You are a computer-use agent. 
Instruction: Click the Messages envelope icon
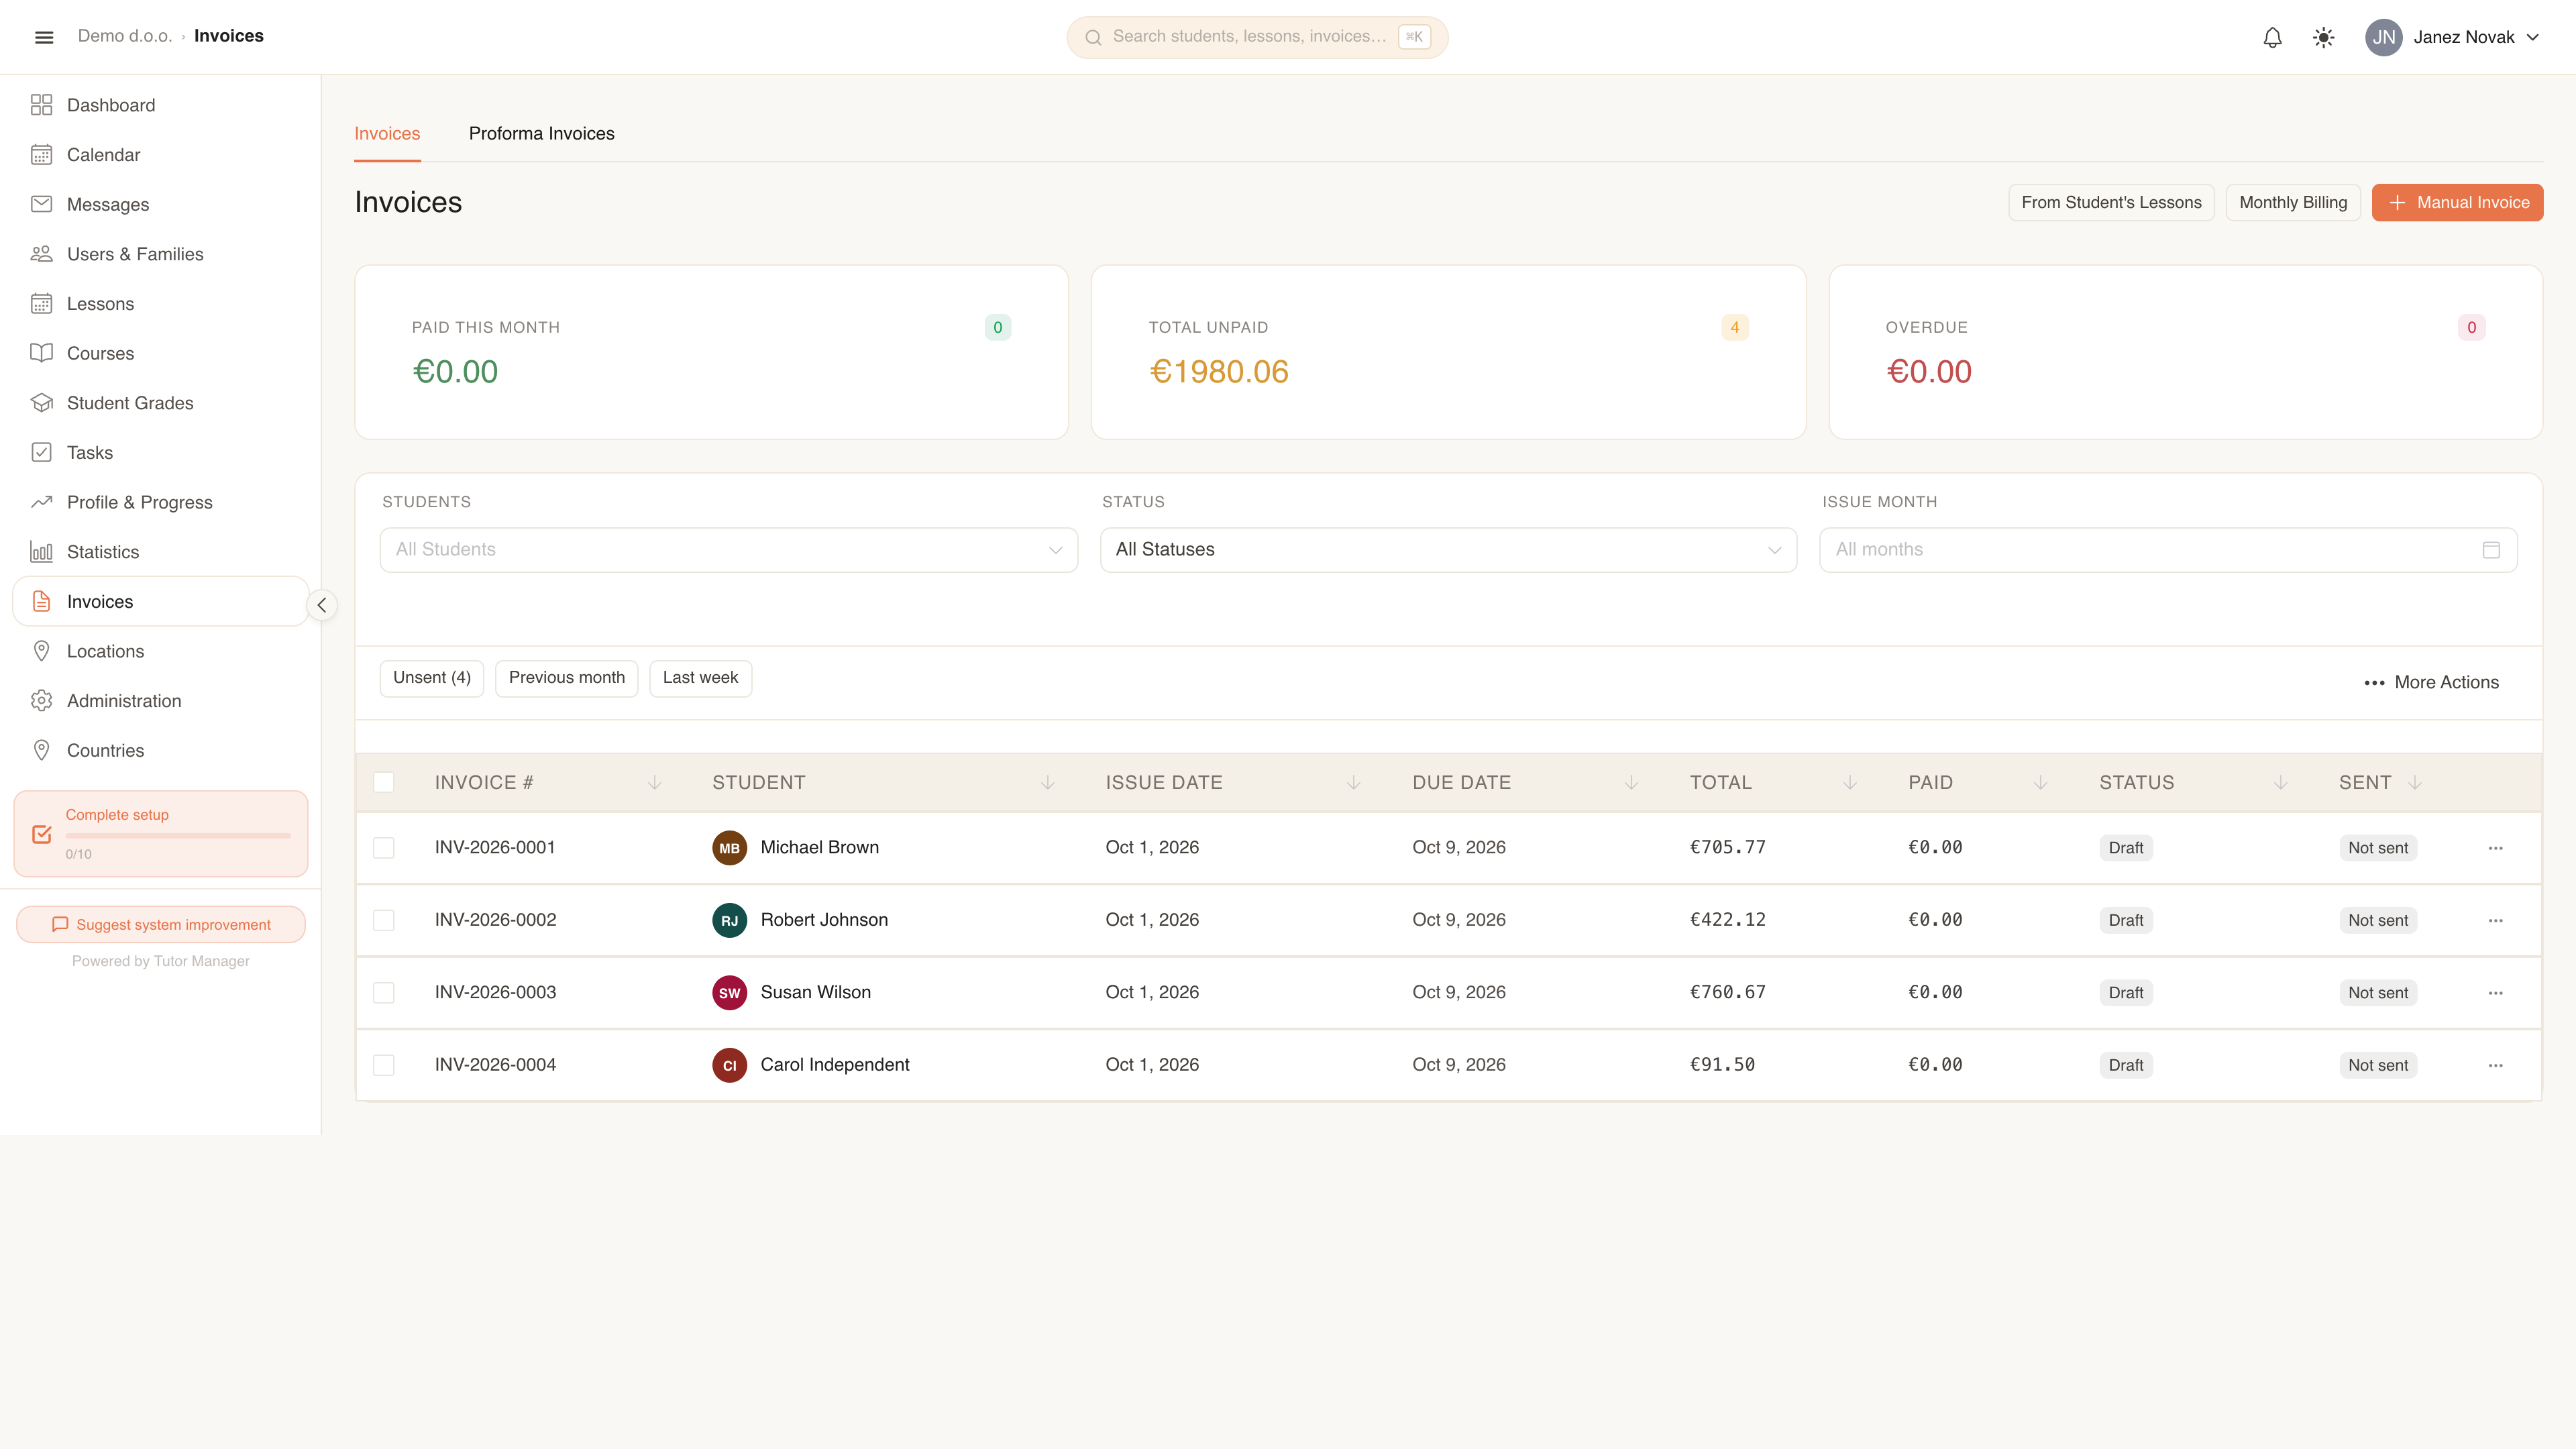tap(41, 204)
